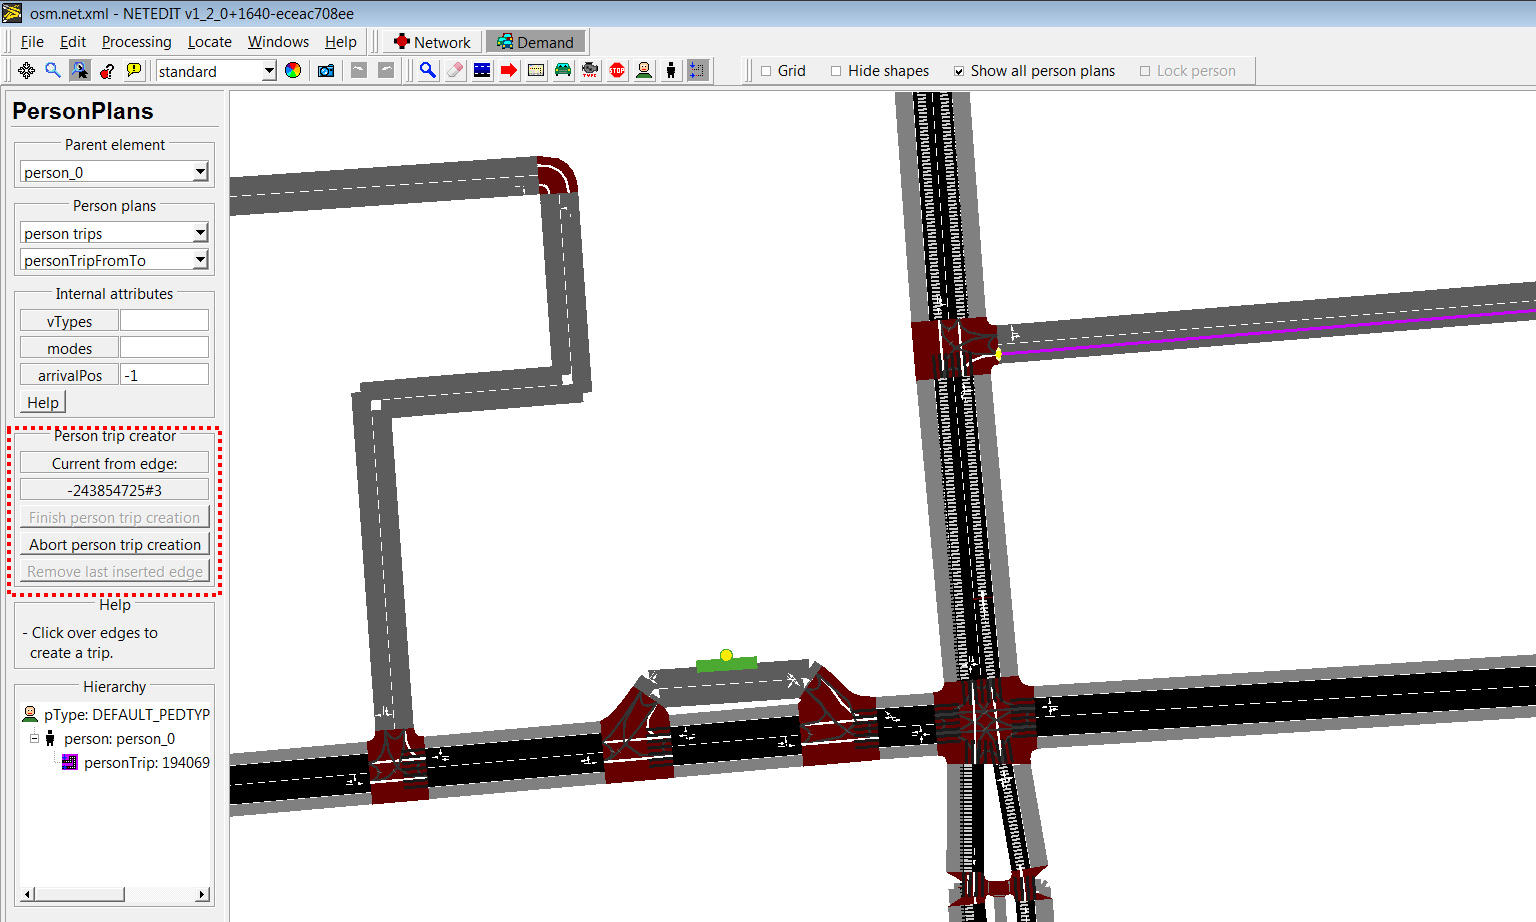The image size is (1536, 922).
Task: Click the recenter view icon
Action: tap(26, 70)
